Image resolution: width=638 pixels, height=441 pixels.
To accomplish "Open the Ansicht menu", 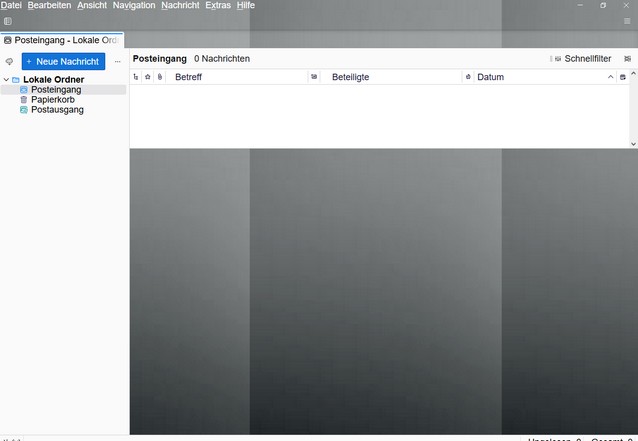I will pyautogui.click(x=92, y=5).
